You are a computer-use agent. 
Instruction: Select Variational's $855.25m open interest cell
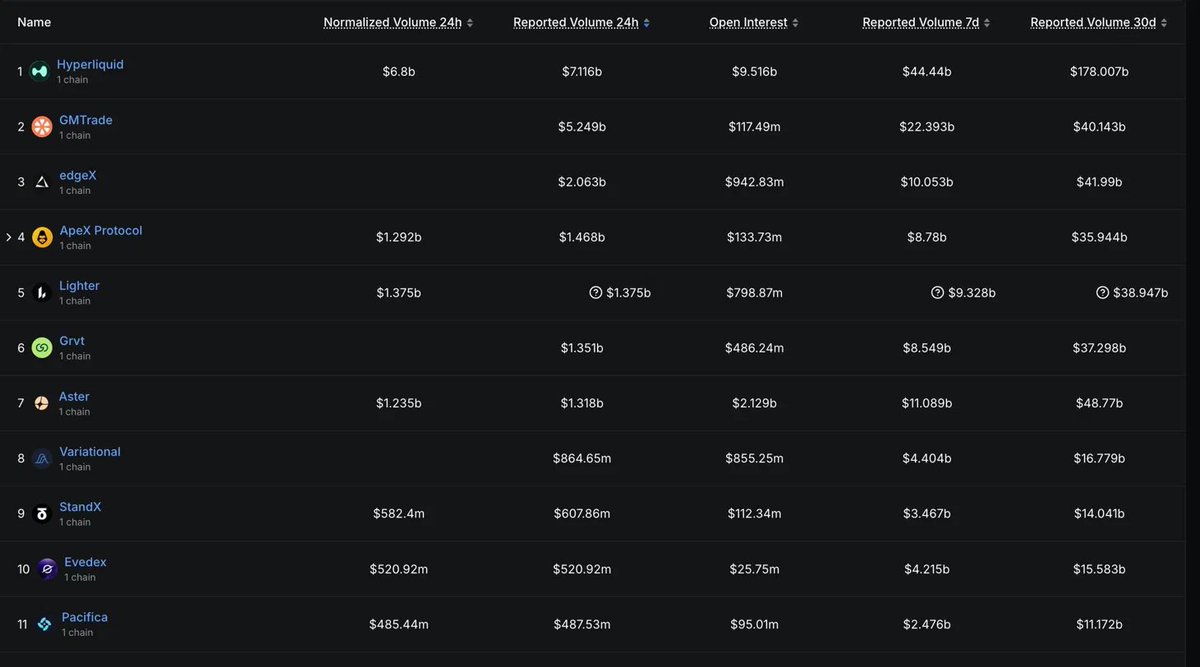coord(755,459)
